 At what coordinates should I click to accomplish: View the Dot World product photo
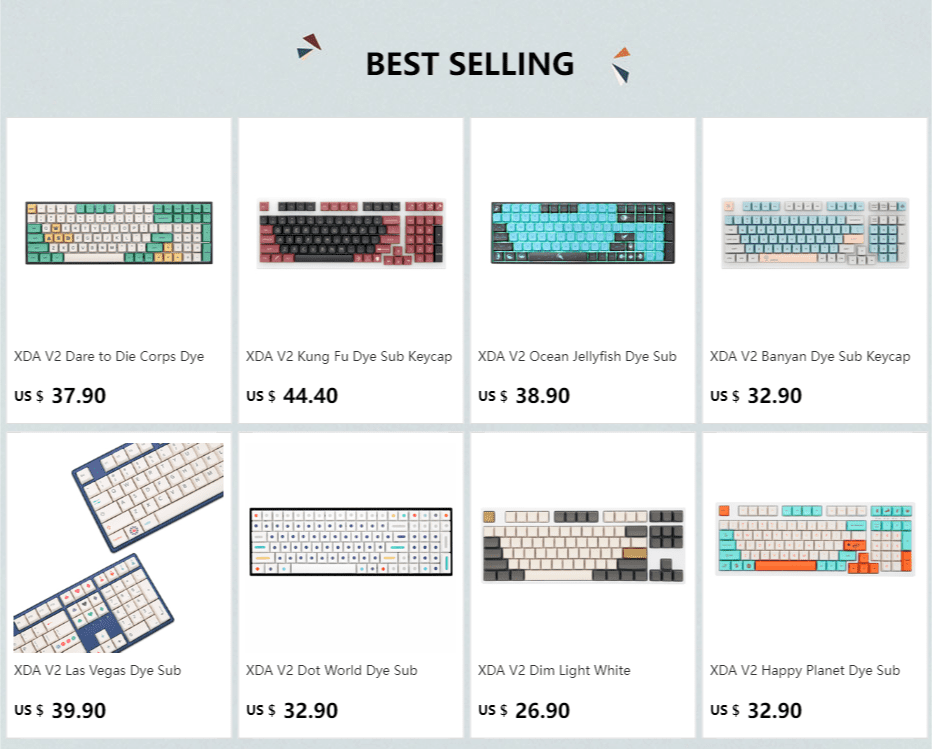click(x=349, y=545)
